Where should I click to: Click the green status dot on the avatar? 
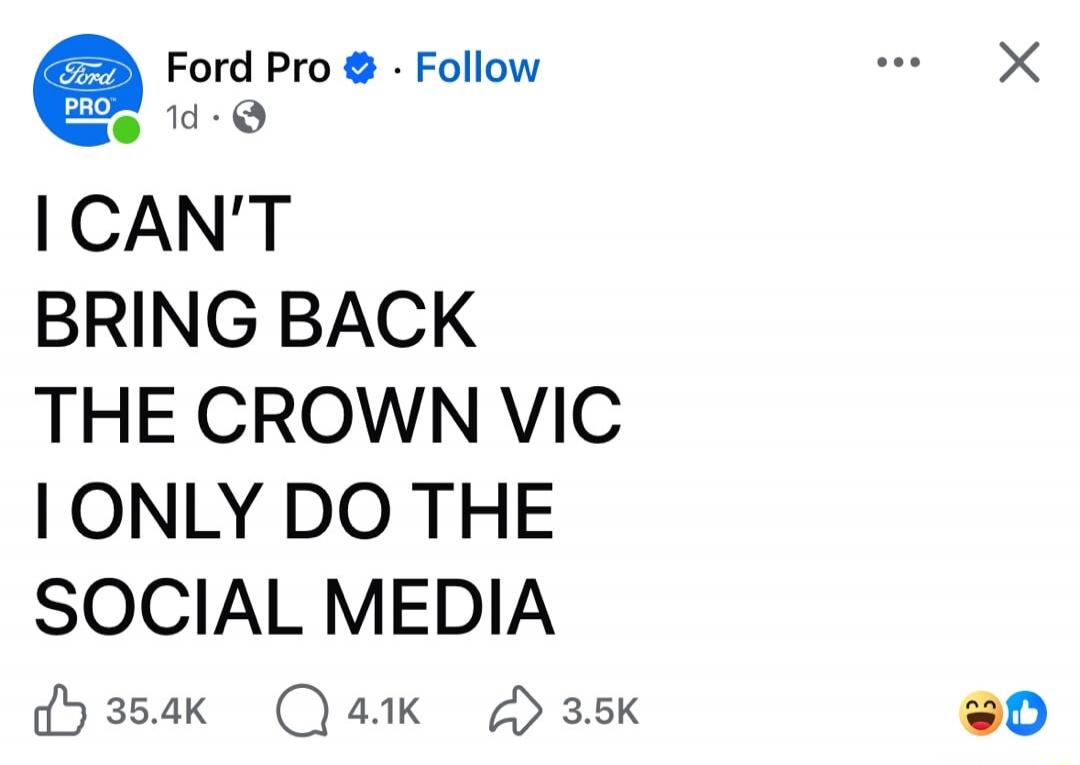126,127
